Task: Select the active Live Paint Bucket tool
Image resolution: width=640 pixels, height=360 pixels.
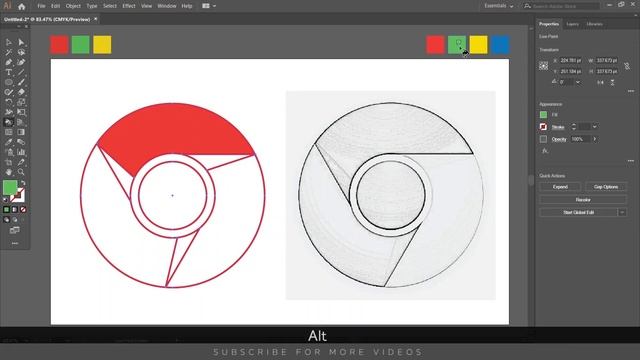Action: tap(9, 122)
